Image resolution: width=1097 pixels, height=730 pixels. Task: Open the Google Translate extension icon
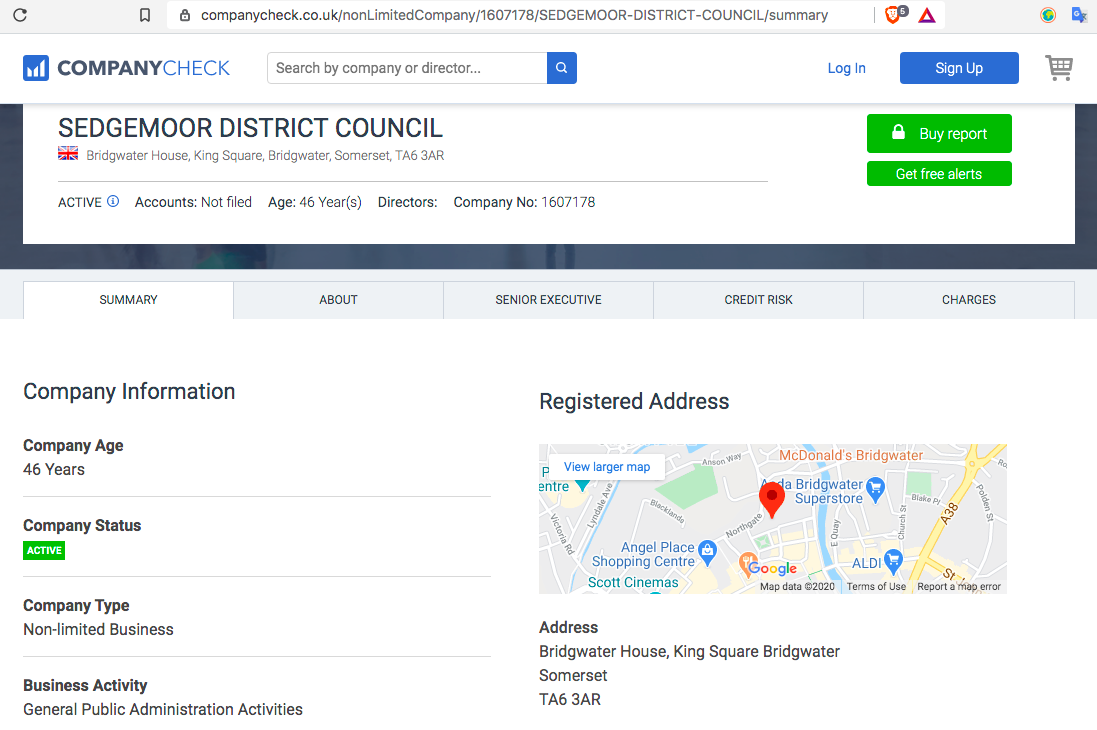click(x=1080, y=15)
